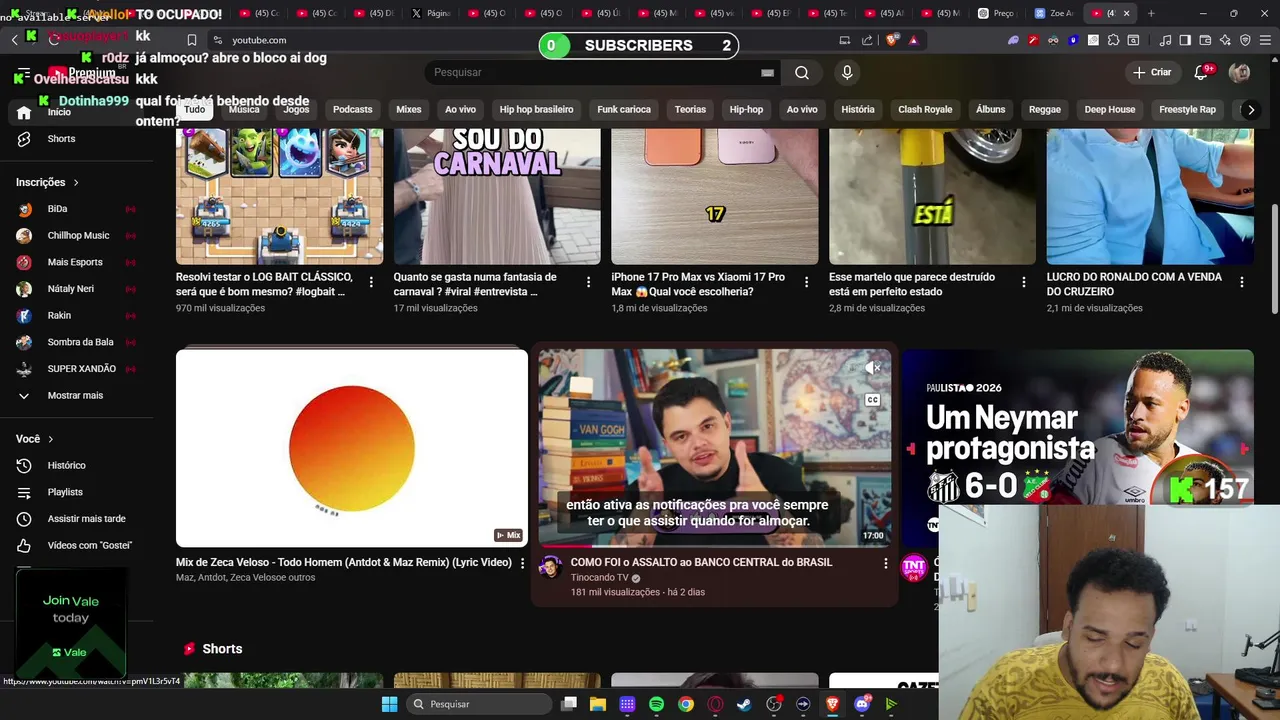Image resolution: width=1280 pixels, height=720 pixels.
Task: Toggle the browser sidebar panel icon
Action: coord(1185,40)
